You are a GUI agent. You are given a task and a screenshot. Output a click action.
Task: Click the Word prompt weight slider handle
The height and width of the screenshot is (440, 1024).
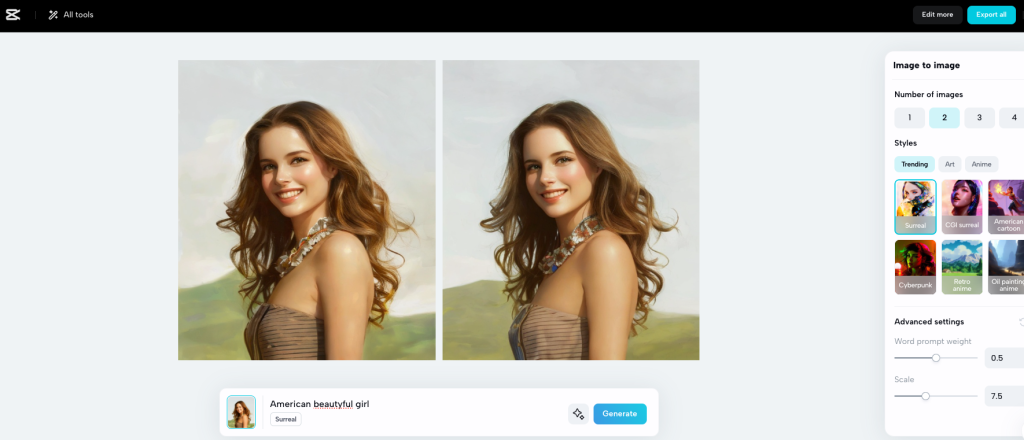(x=936, y=358)
